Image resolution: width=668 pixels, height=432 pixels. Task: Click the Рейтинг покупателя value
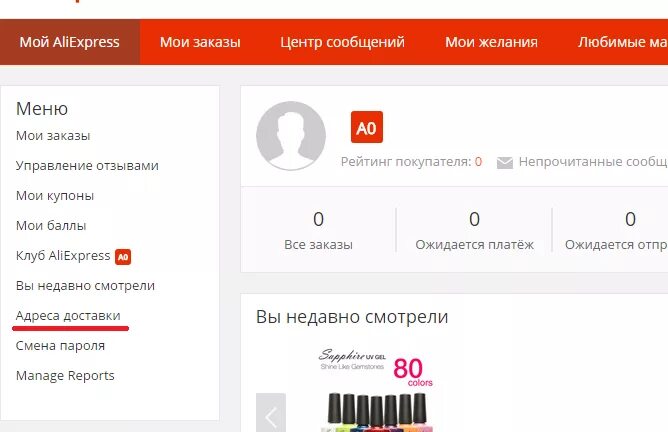click(x=478, y=162)
